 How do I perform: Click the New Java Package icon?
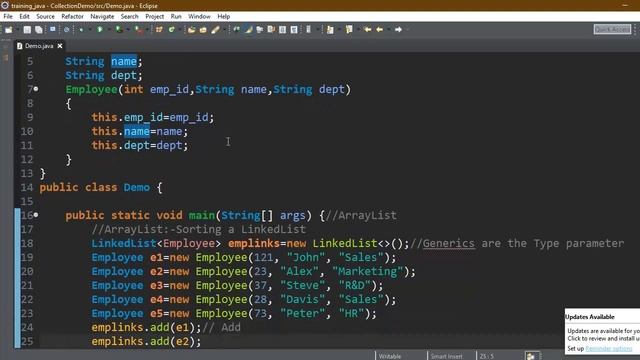click(x=159, y=29)
